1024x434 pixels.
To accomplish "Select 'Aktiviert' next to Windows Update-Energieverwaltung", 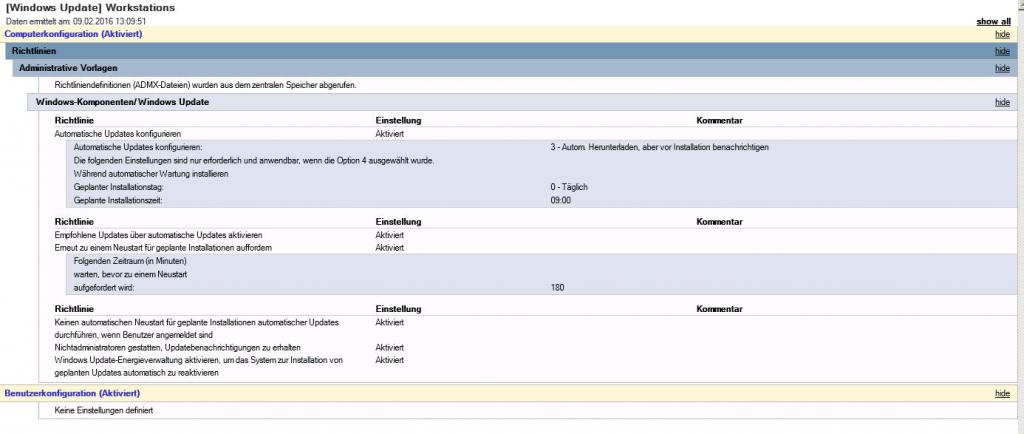I will click(390, 360).
